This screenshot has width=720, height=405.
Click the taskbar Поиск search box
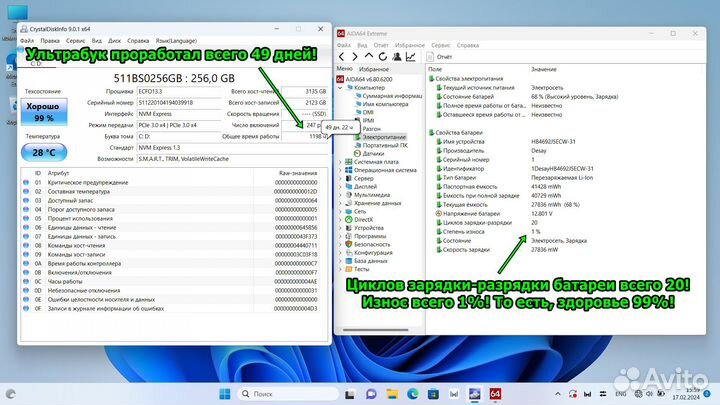click(x=288, y=394)
